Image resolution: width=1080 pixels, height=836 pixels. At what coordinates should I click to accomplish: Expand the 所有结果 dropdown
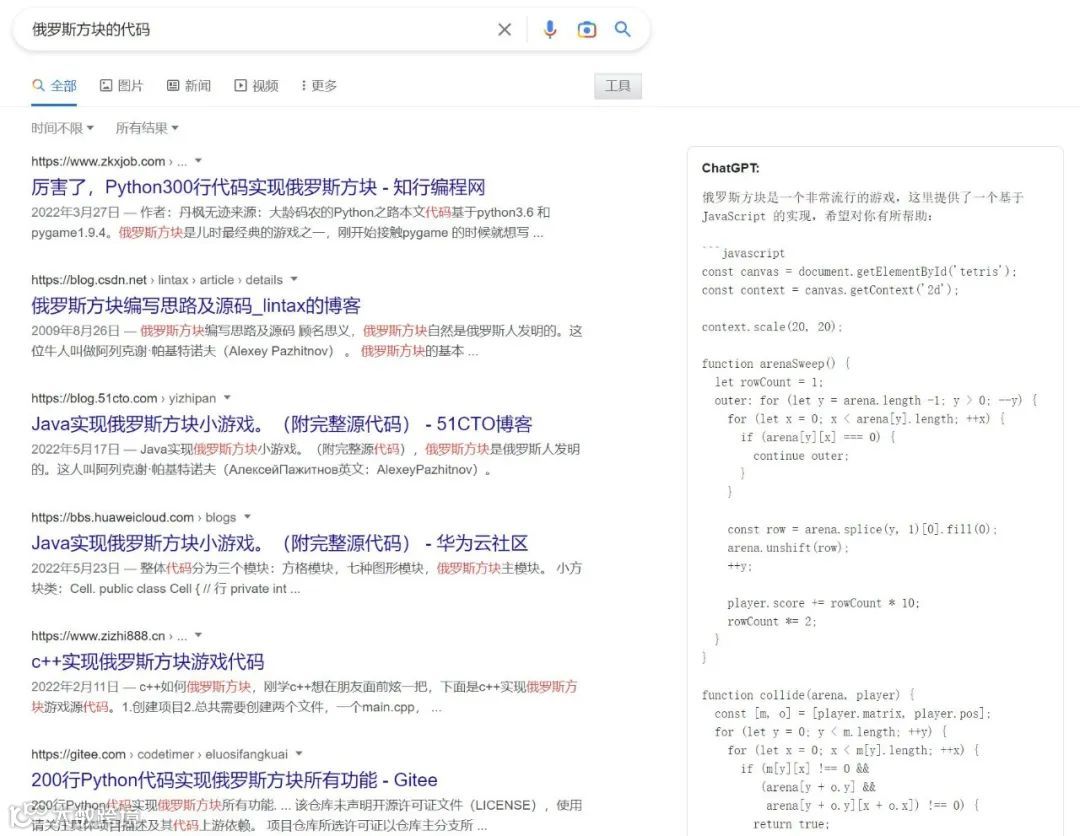(147, 128)
